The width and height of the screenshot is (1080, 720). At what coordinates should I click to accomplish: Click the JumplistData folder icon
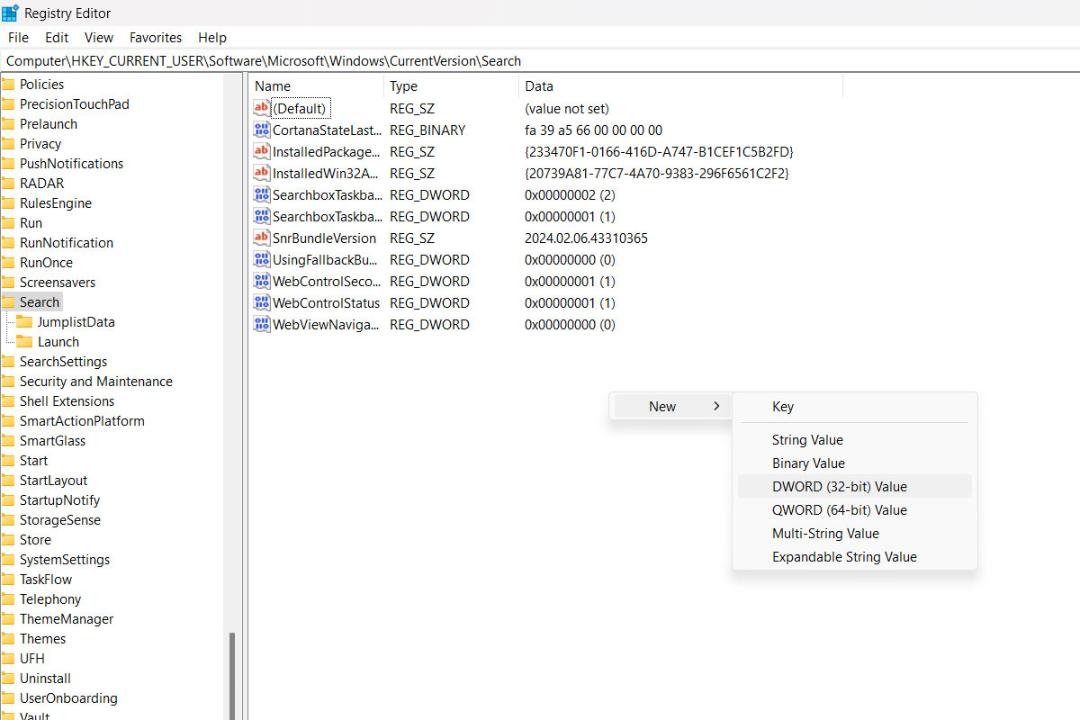[25, 322]
